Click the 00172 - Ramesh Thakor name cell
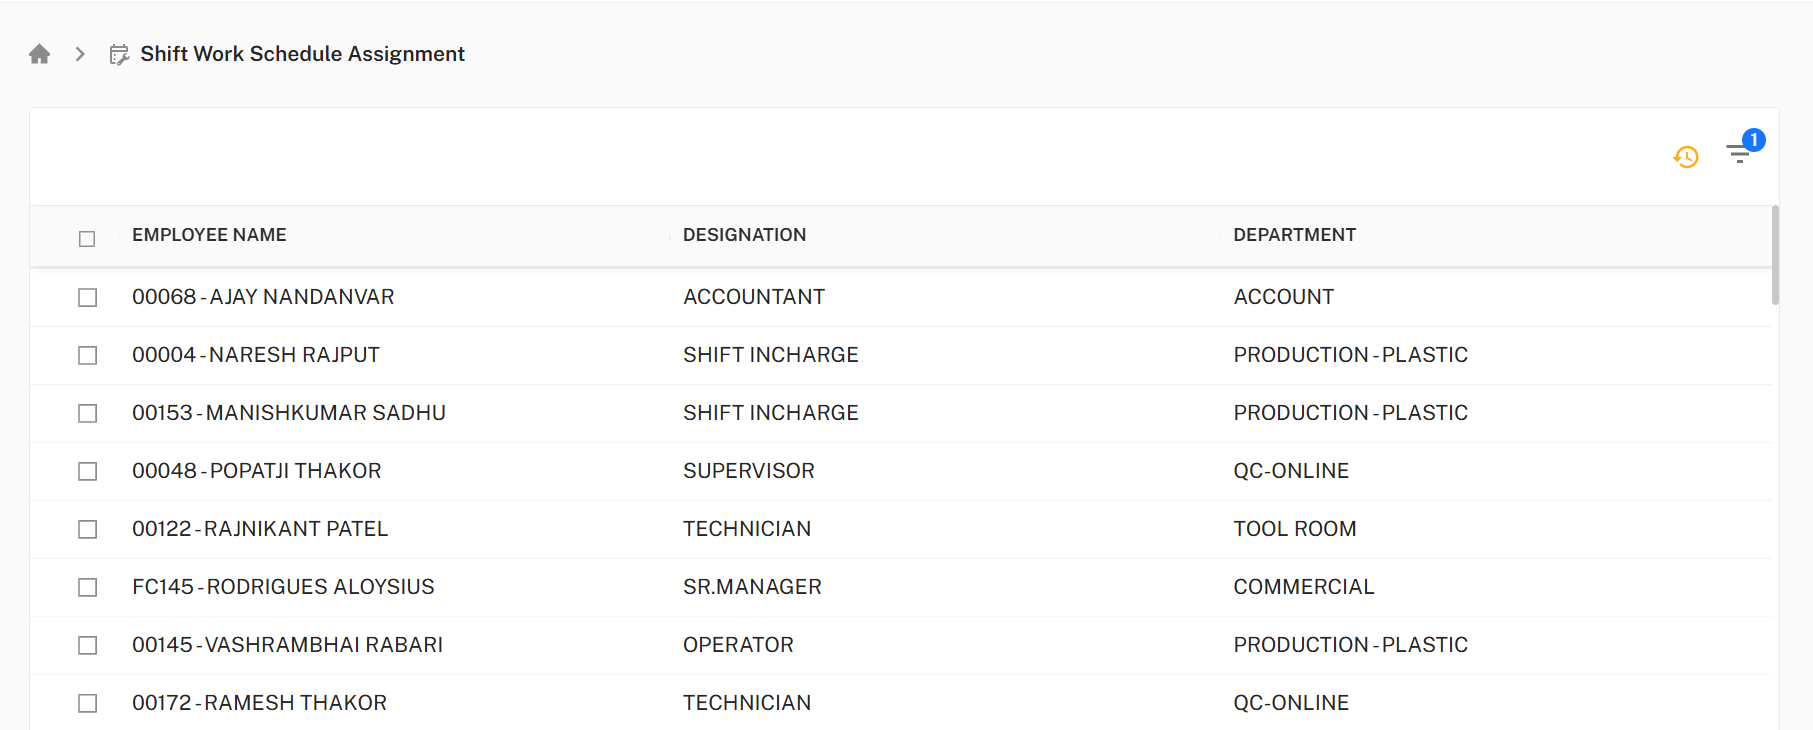Image resolution: width=1813 pixels, height=730 pixels. [259, 703]
